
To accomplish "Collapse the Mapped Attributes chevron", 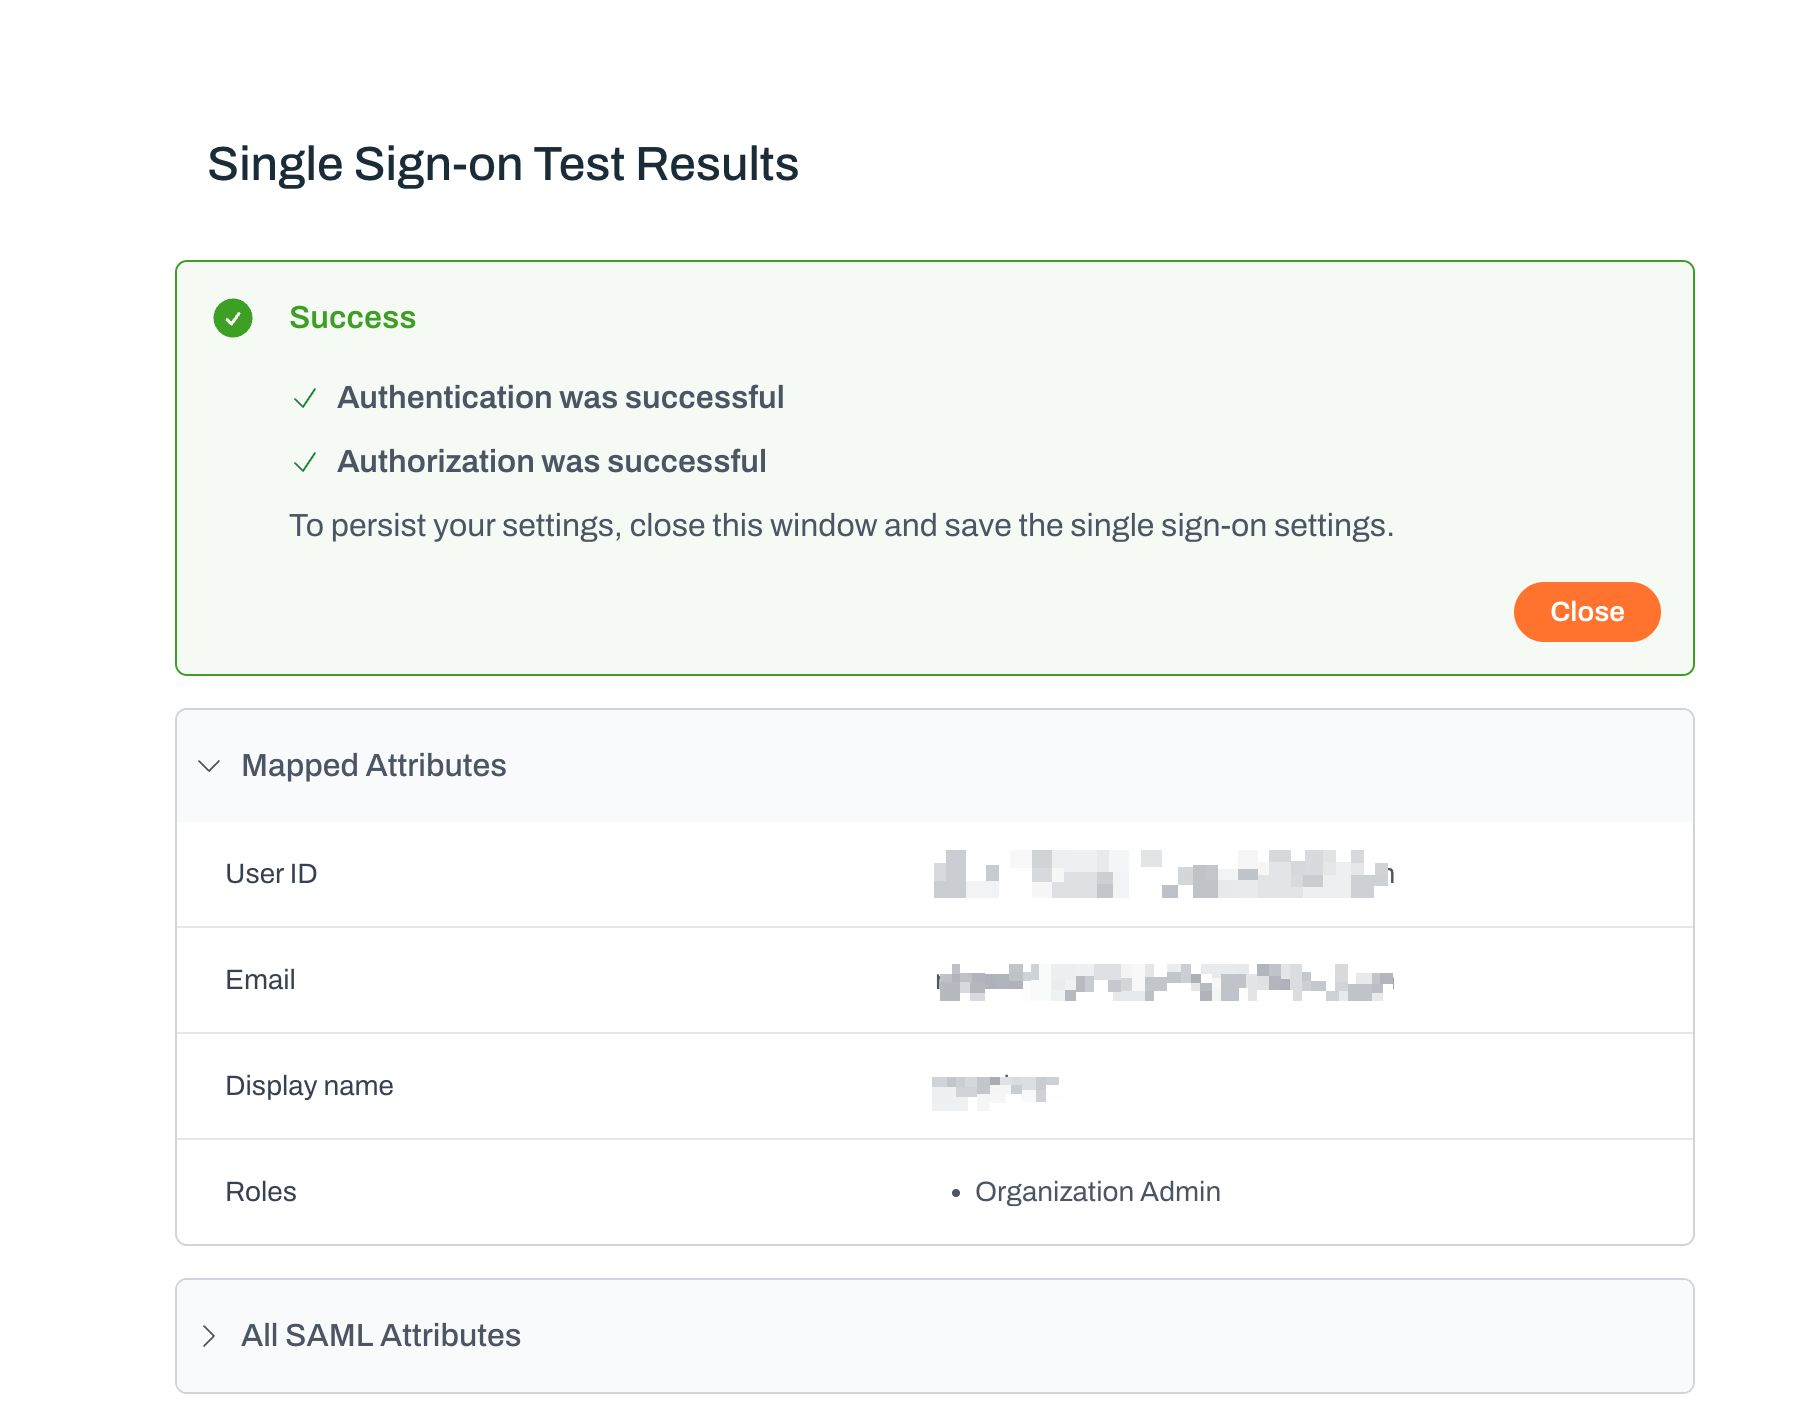I will coord(209,766).
